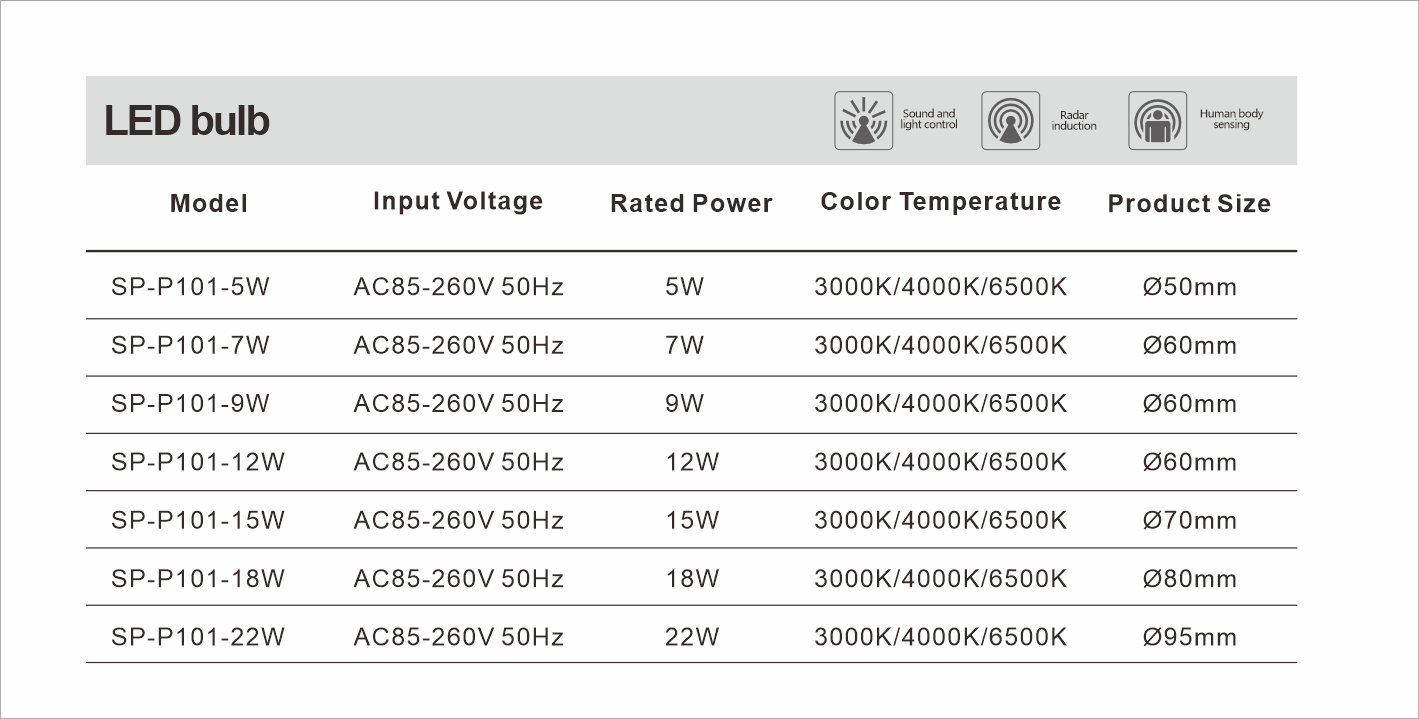Screen dimensions: 1419x719
Task: Click the Ø50mm product size value
Action: coord(1189,287)
